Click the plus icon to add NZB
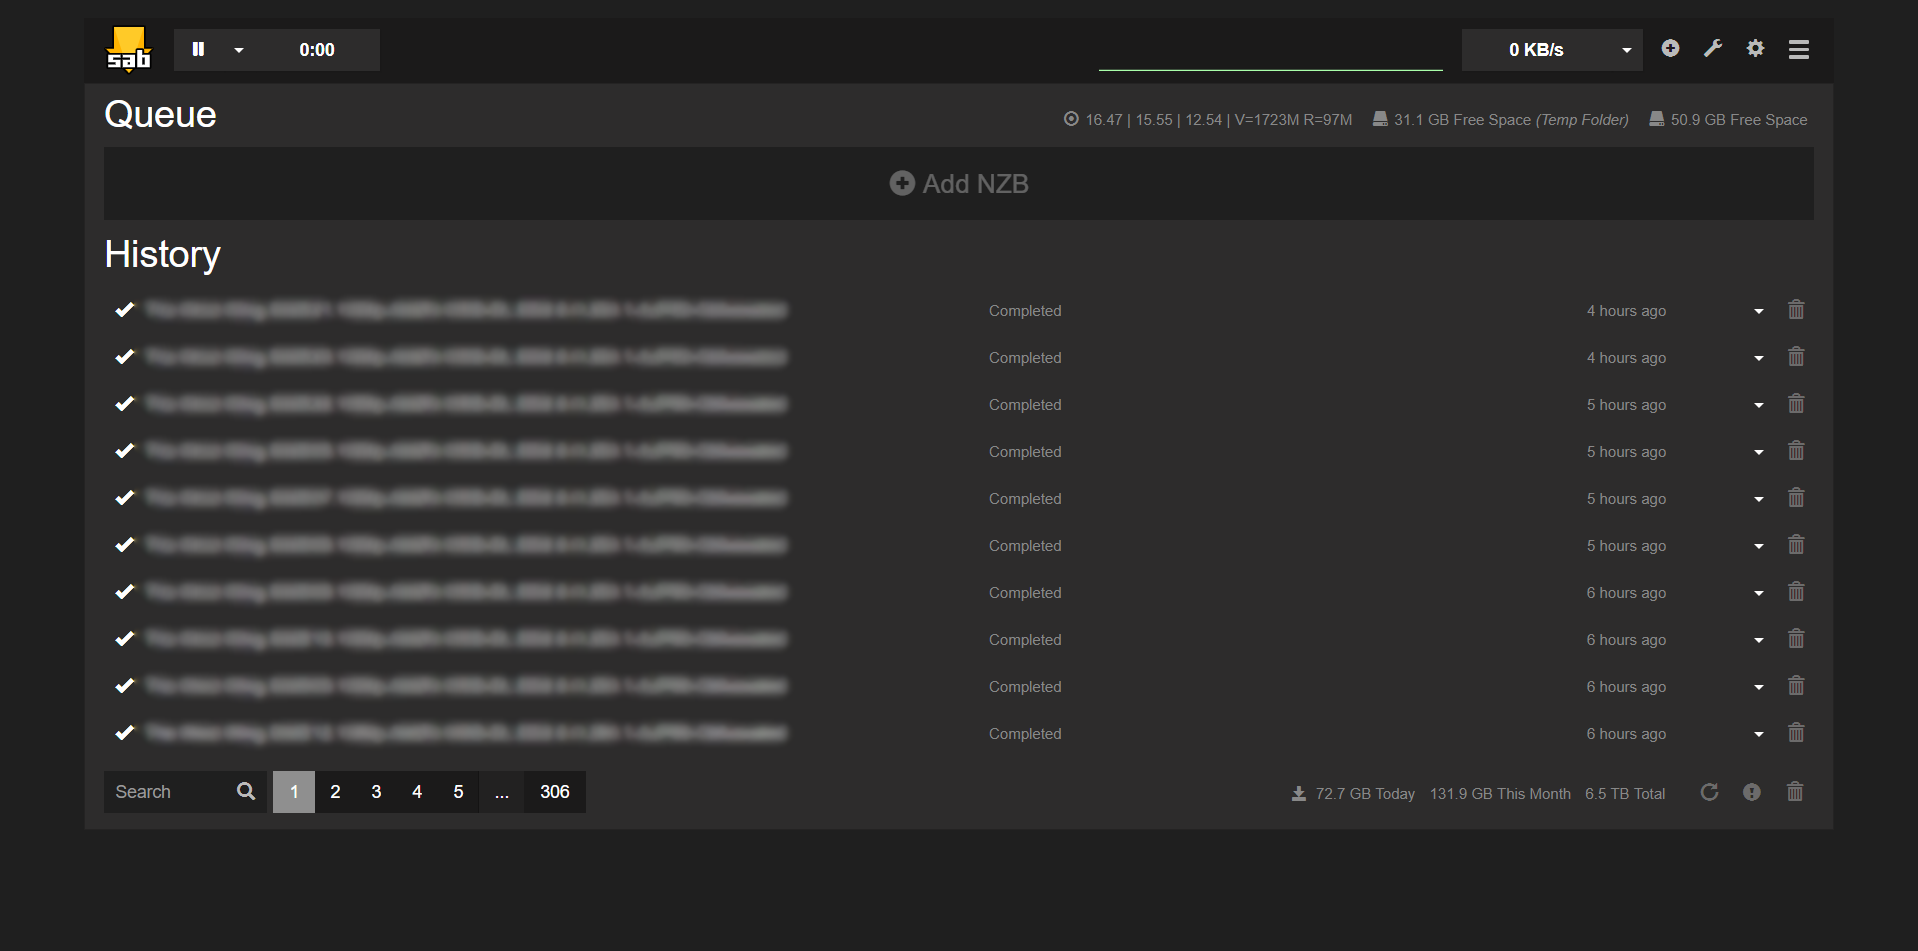Image resolution: width=1918 pixels, height=951 pixels. tap(1670, 48)
